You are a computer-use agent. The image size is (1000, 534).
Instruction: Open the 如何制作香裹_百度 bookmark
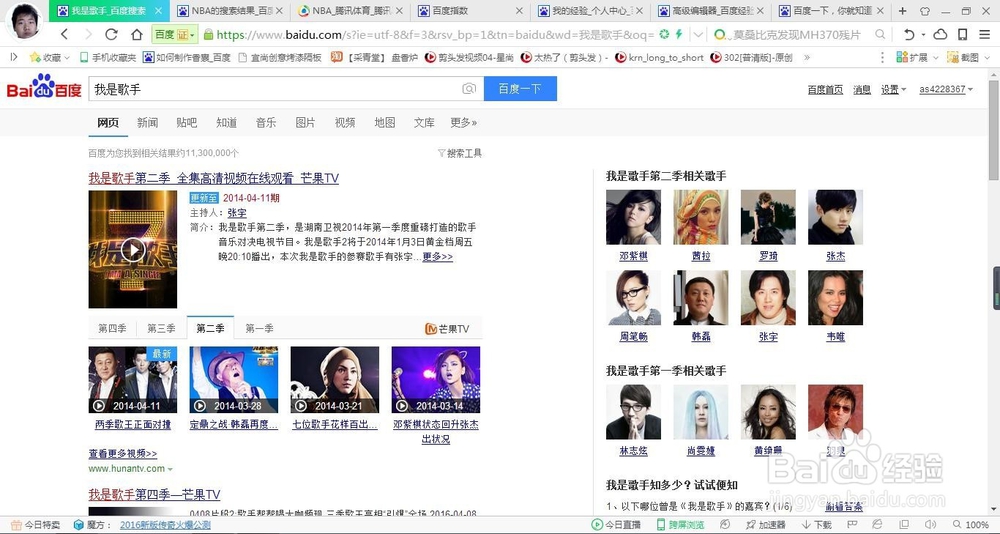point(187,57)
